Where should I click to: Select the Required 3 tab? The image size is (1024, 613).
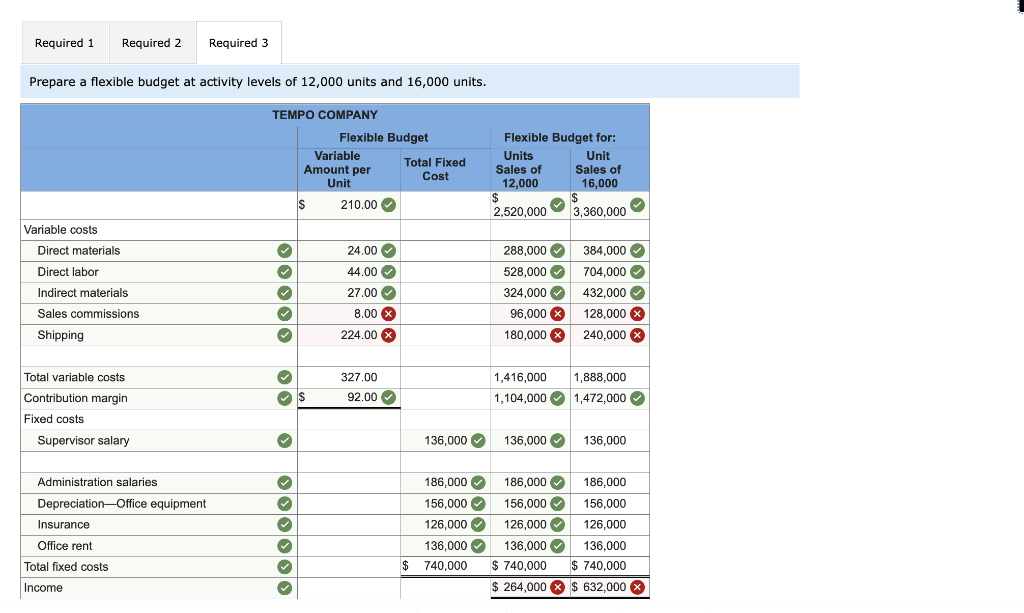click(x=238, y=42)
